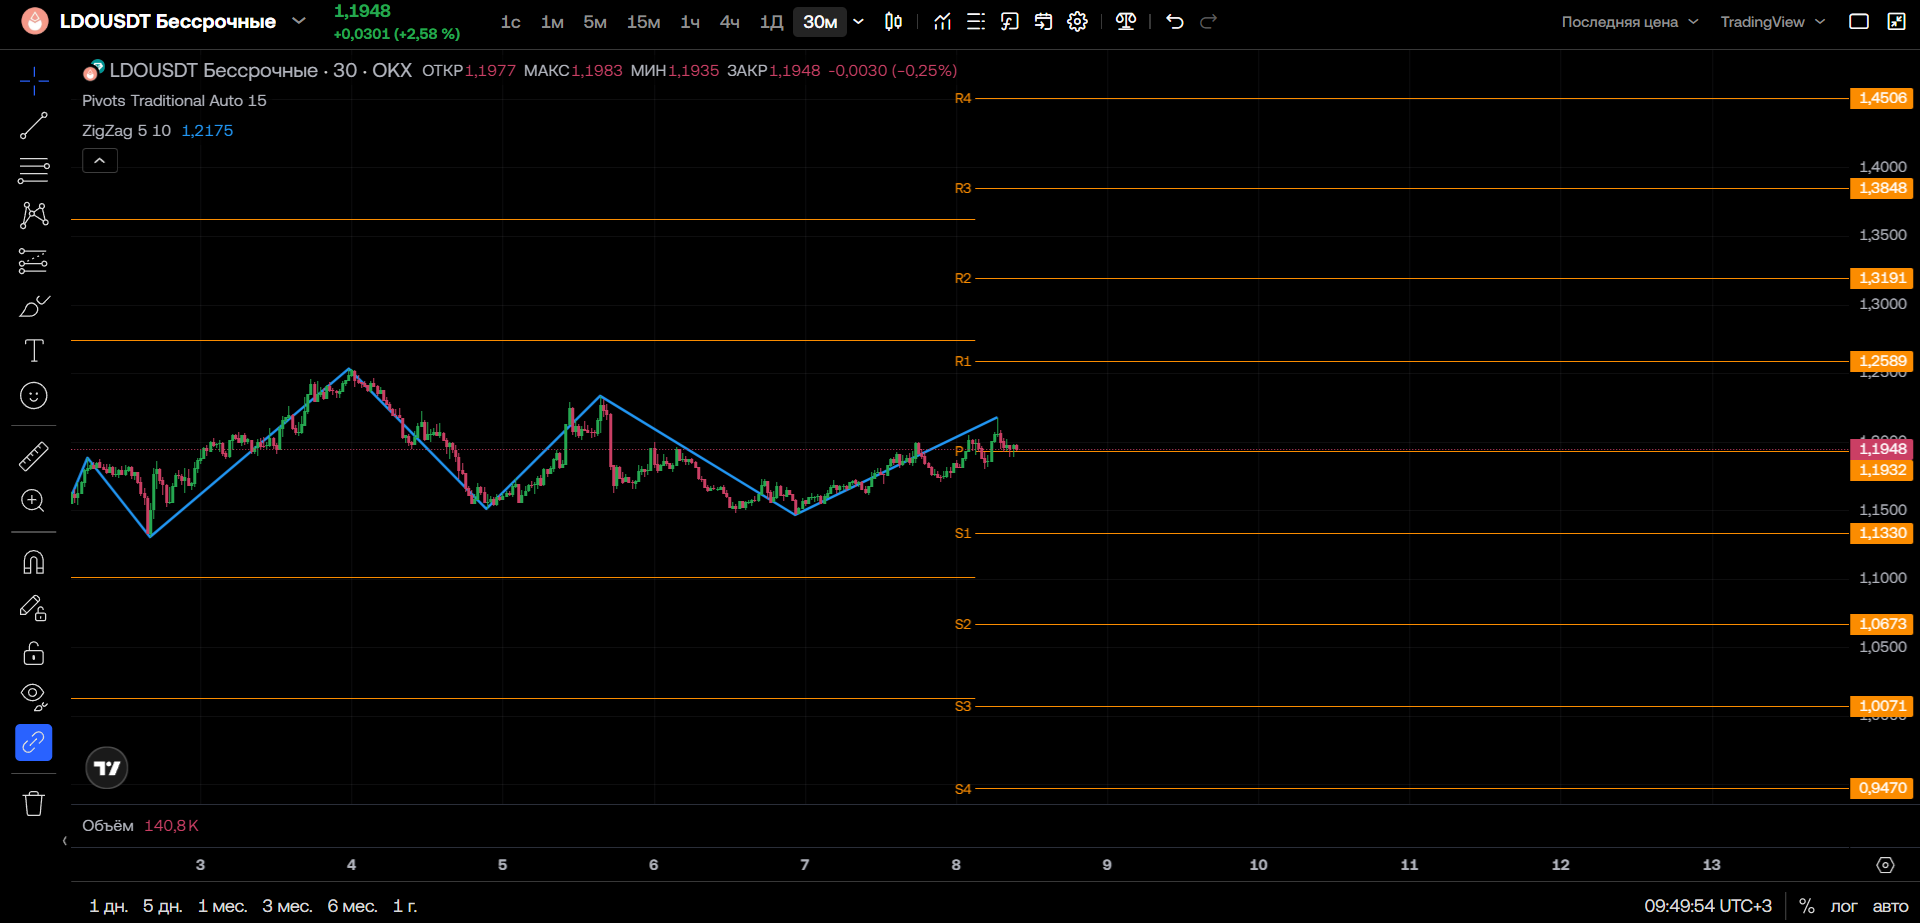Click the trash icon to remove drawings
The width and height of the screenshot is (1920, 923).
pyautogui.click(x=34, y=803)
